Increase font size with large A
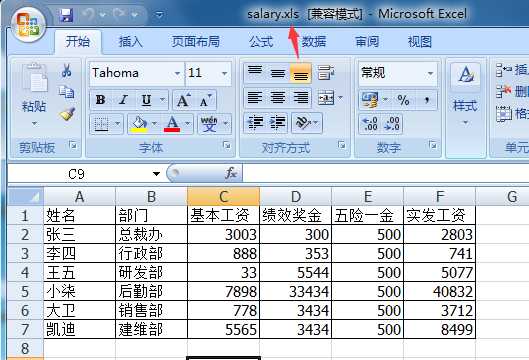The height and width of the screenshot is (360, 529). click(184, 100)
